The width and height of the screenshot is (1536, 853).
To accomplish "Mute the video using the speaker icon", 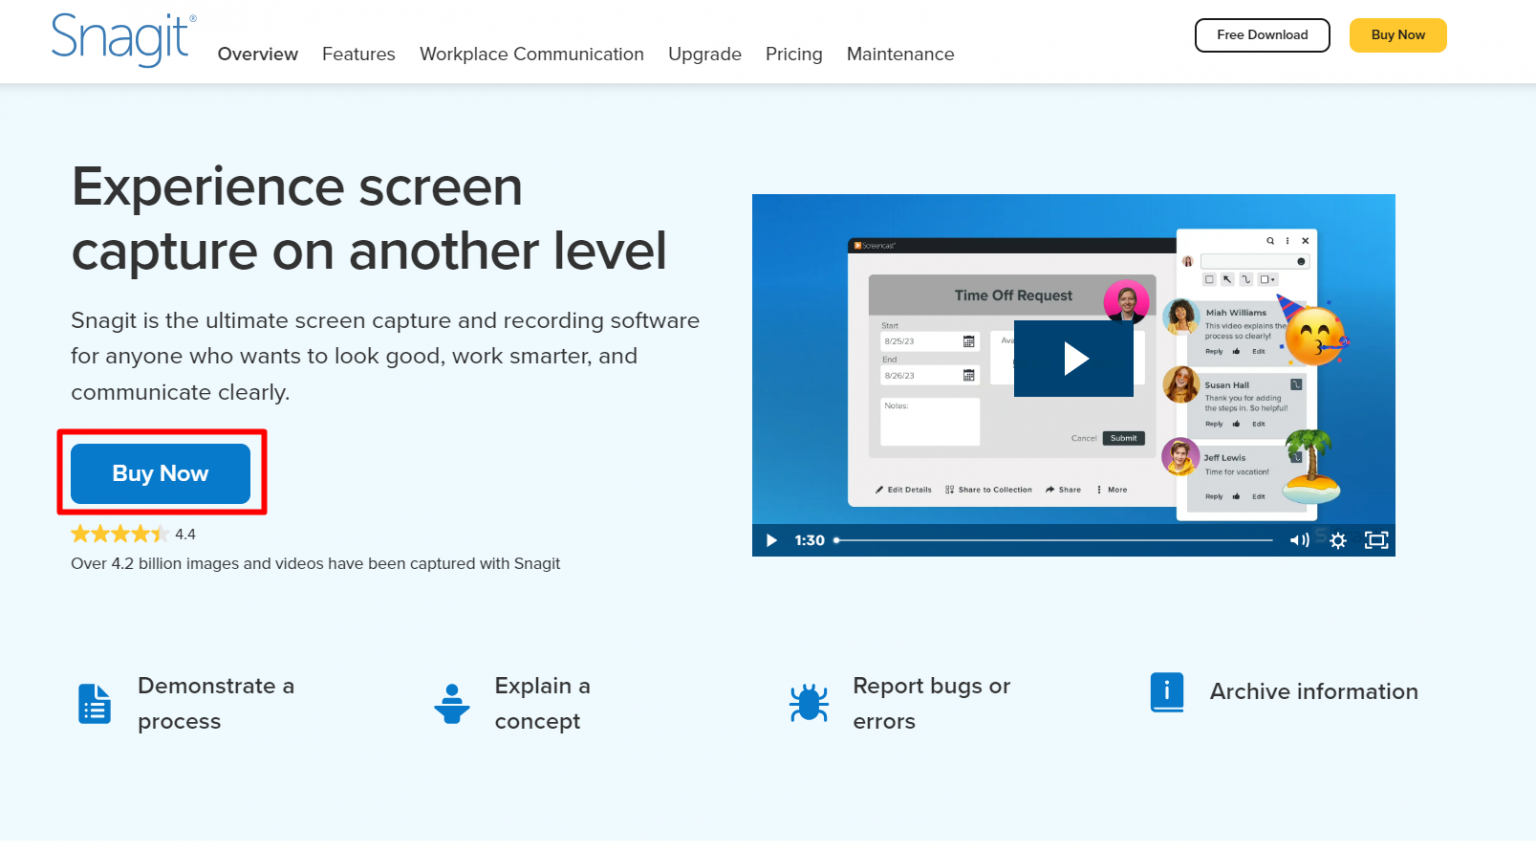I will (x=1300, y=540).
